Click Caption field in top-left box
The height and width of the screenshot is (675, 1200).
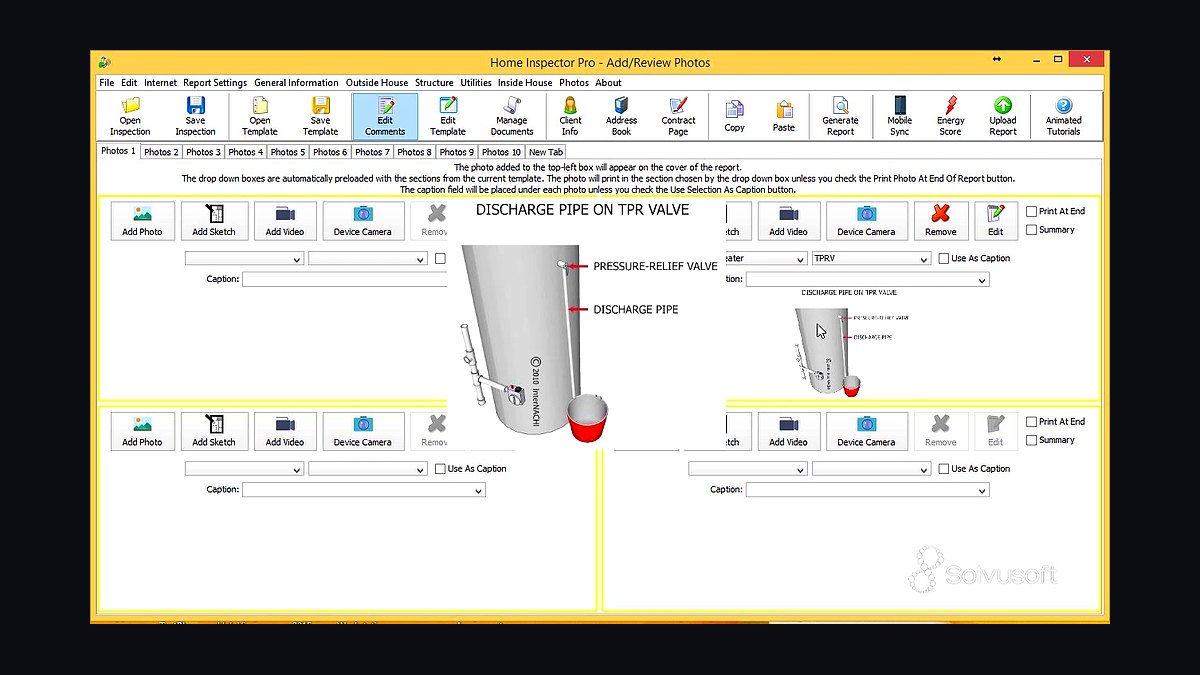click(345, 280)
